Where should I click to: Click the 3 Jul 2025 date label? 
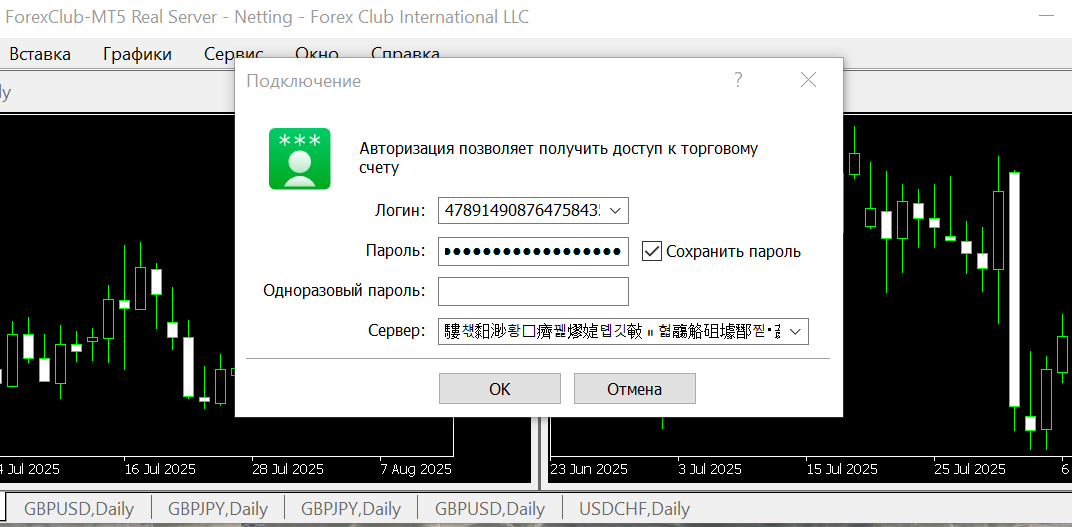coord(710,470)
